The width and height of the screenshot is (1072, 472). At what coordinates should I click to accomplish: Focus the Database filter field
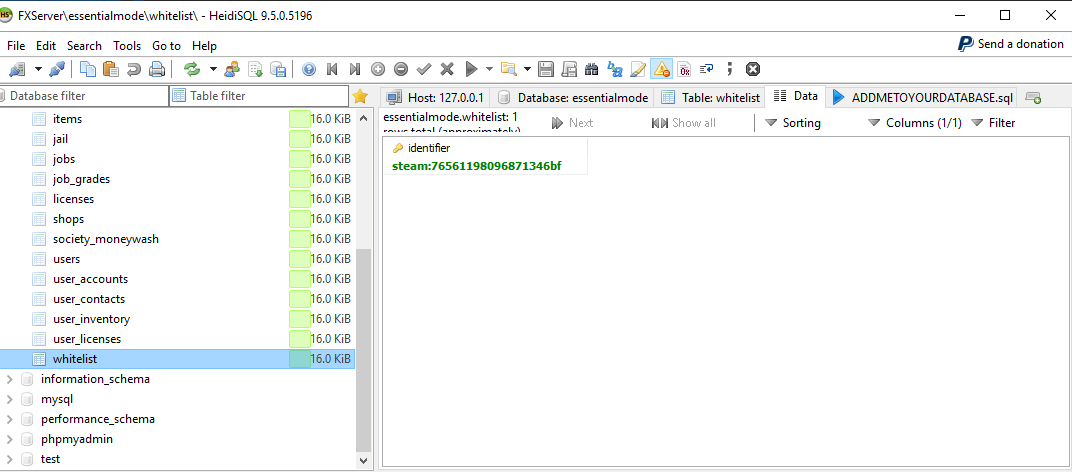coord(84,96)
